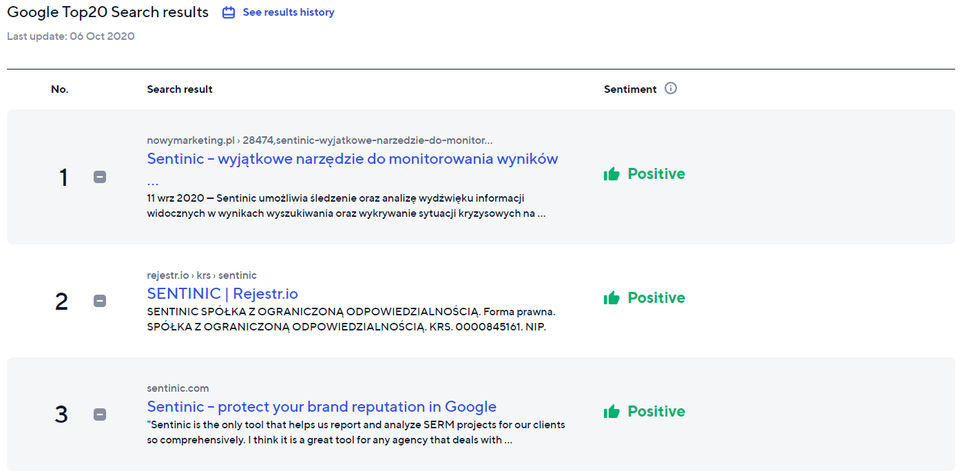Click the sentinic.com URL text
The image size is (960, 475).
(177, 388)
